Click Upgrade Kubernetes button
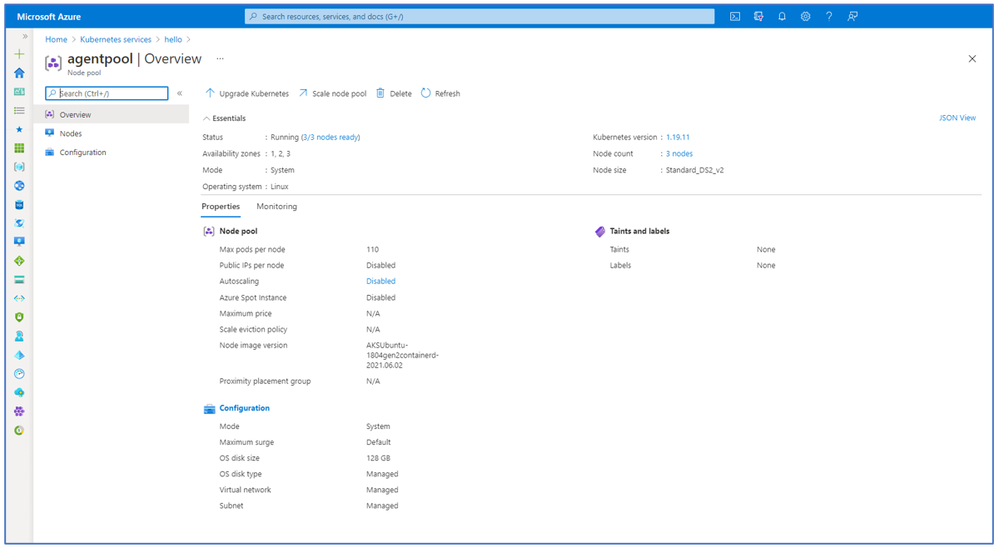The width and height of the screenshot is (999, 549). pyautogui.click(x=247, y=94)
